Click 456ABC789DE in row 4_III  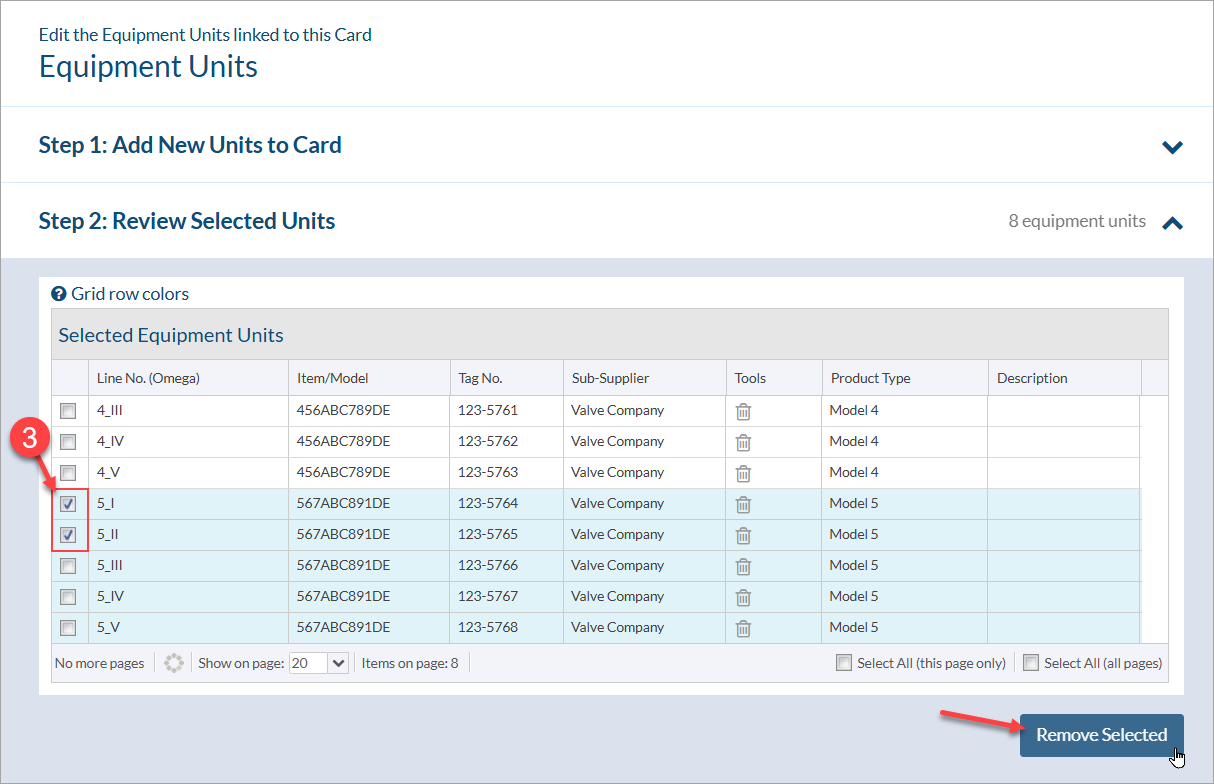(343, 411)
